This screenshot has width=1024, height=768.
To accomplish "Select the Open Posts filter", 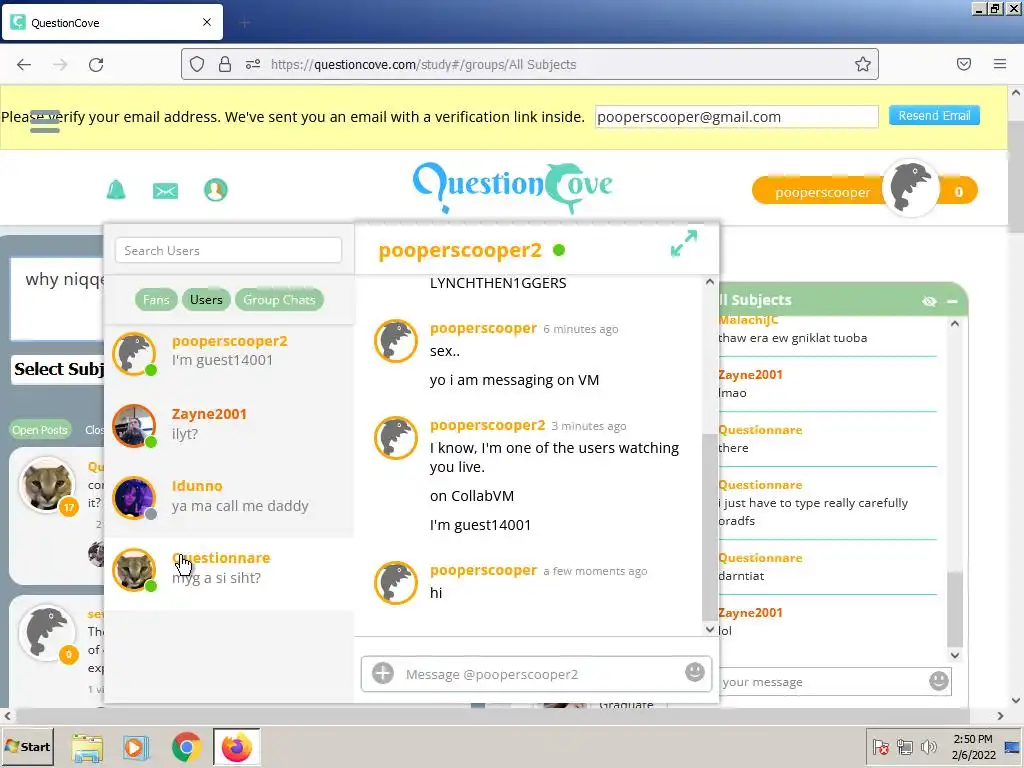I will tap(40, 430).
